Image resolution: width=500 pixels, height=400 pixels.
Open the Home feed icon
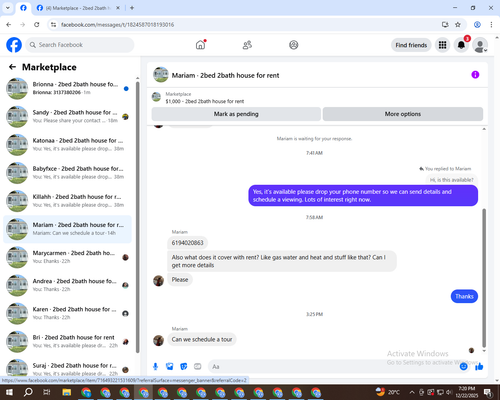point(200,45)
